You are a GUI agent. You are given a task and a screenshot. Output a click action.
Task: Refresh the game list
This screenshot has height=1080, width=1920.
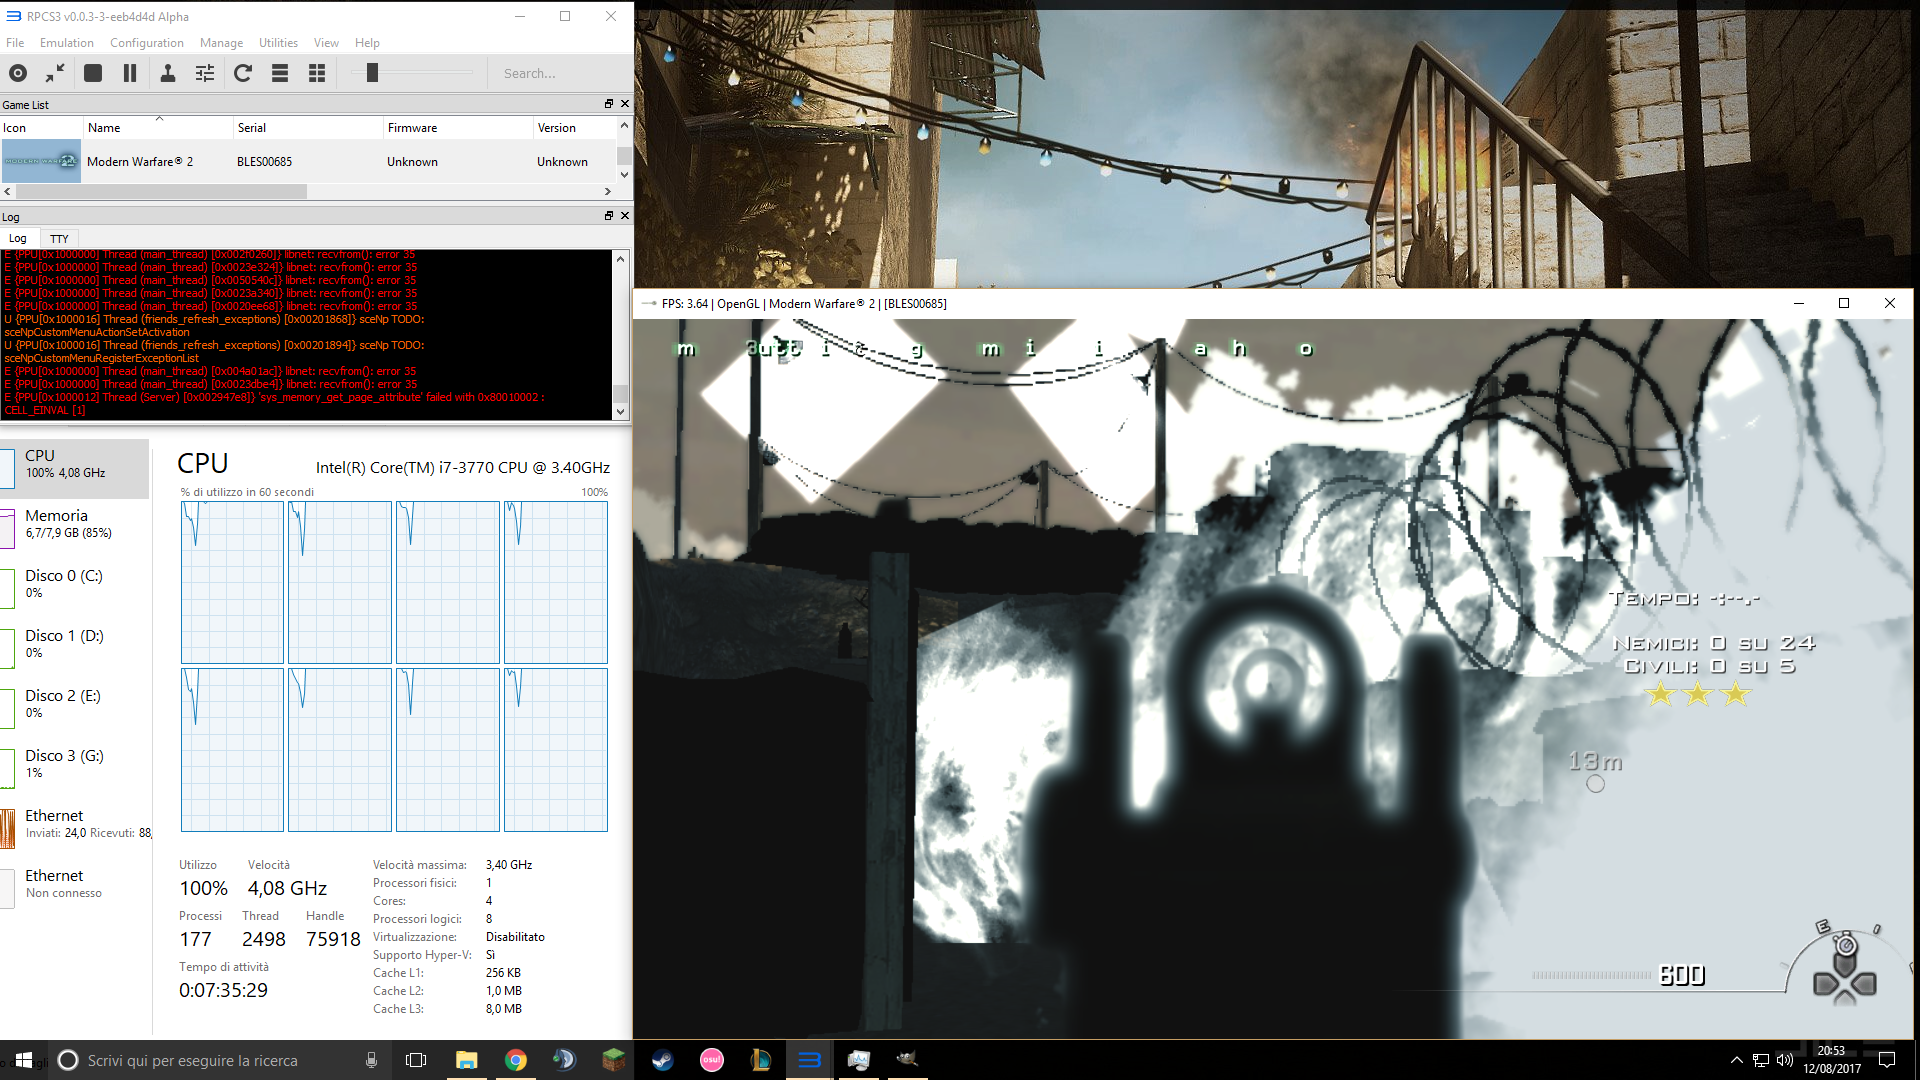(243, 73)
